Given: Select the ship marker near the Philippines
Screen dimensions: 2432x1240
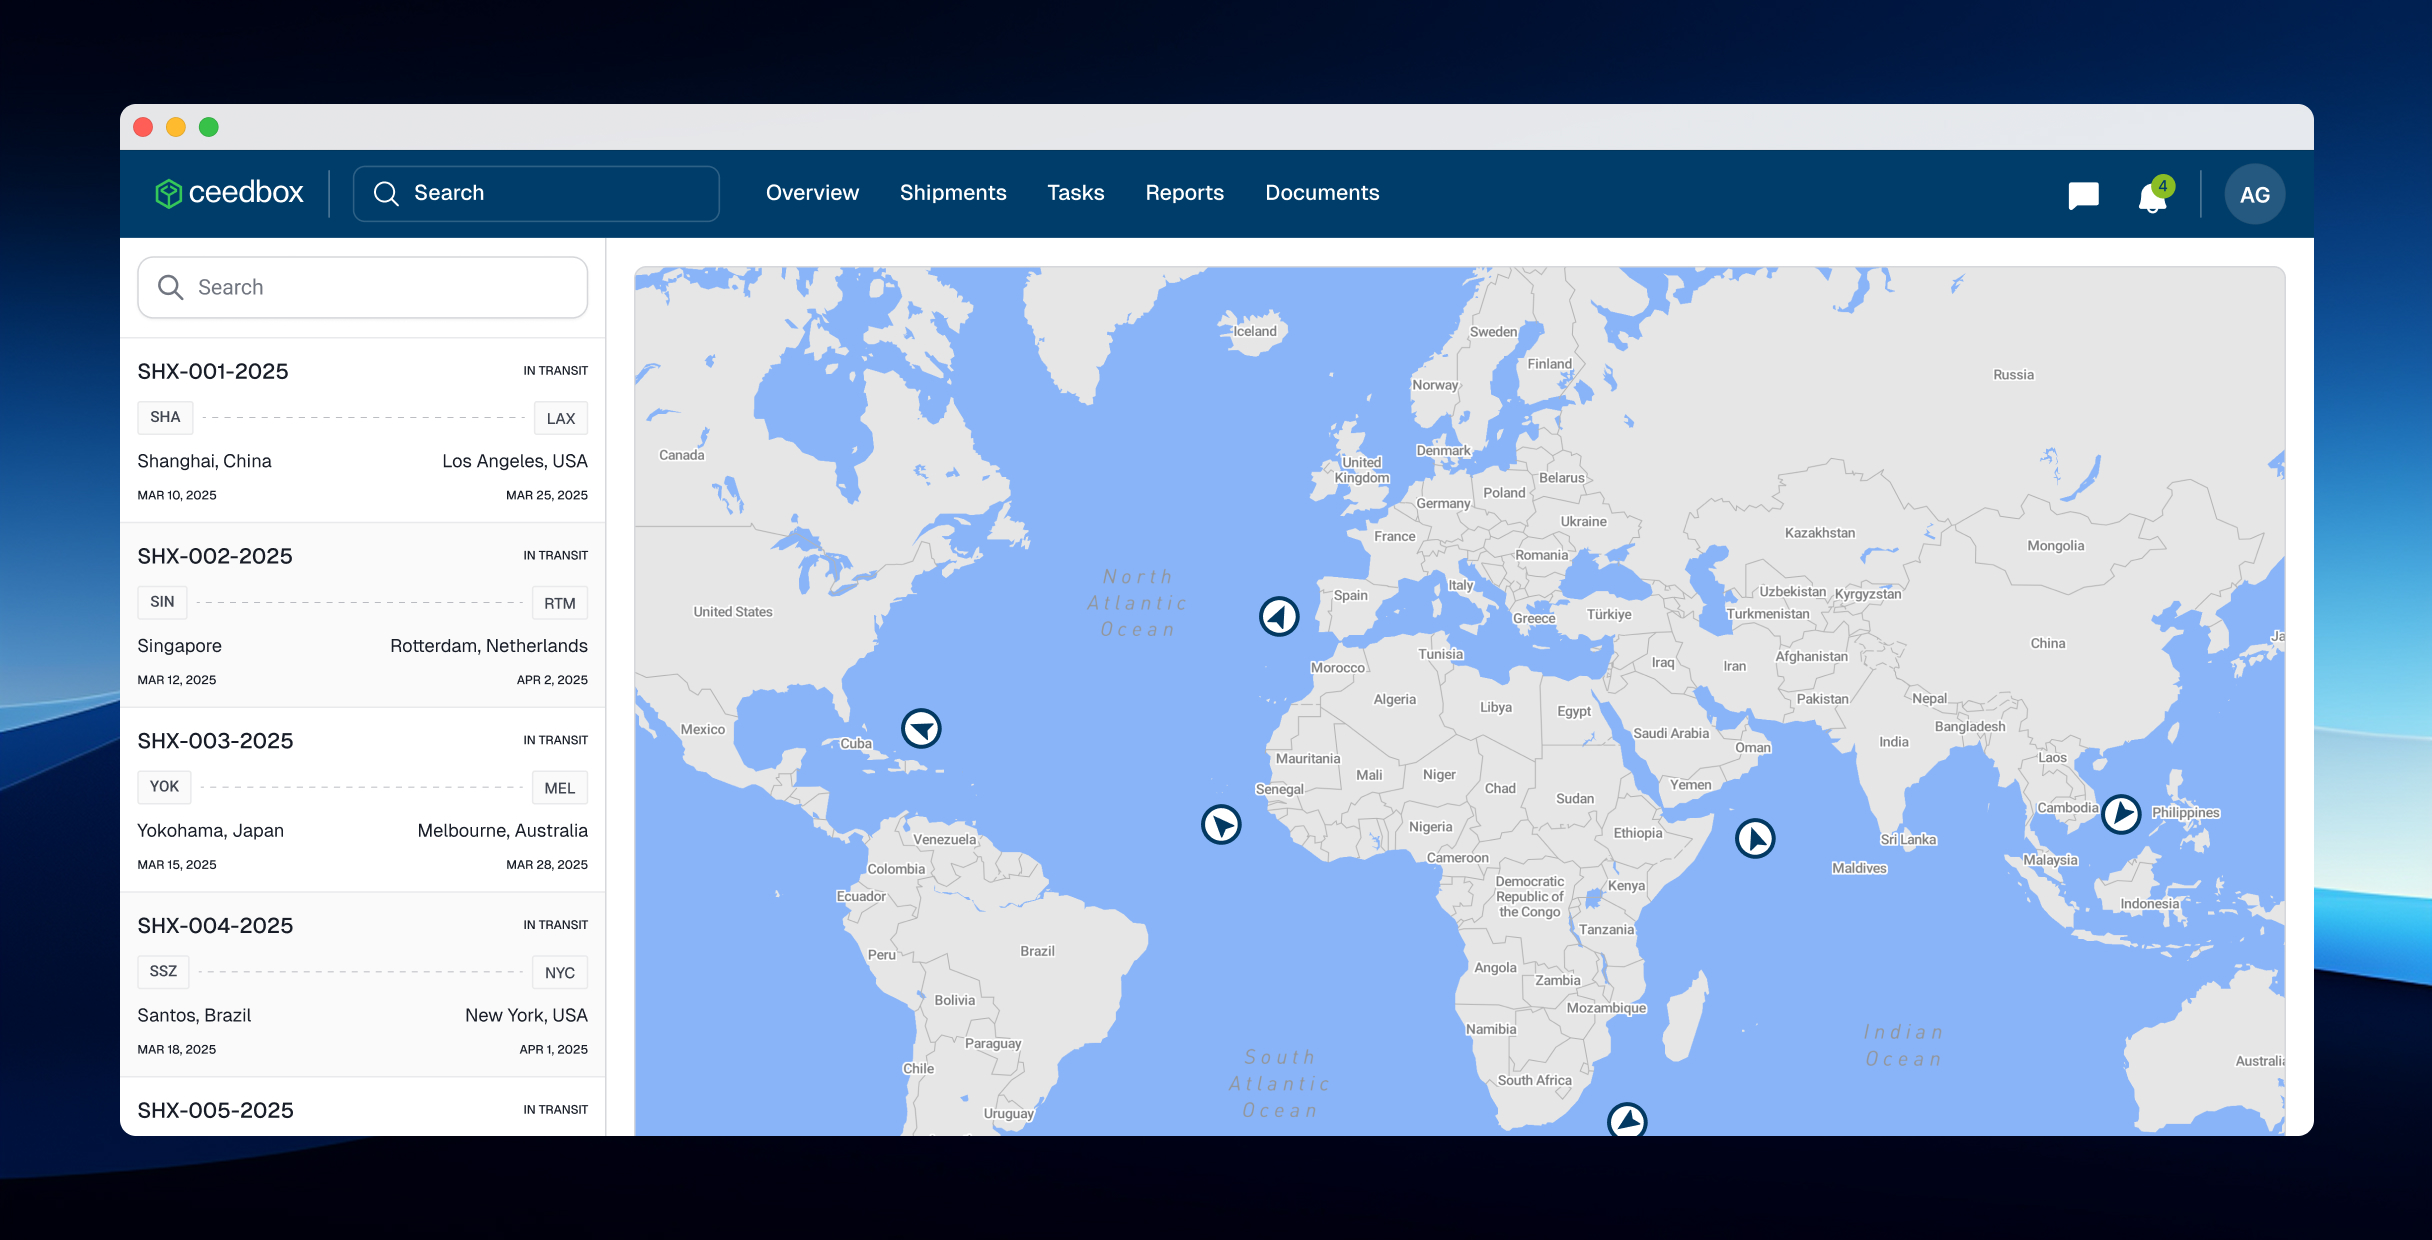Looking at the screenshot, I should pyautogui.click(x=2122, y=813).
